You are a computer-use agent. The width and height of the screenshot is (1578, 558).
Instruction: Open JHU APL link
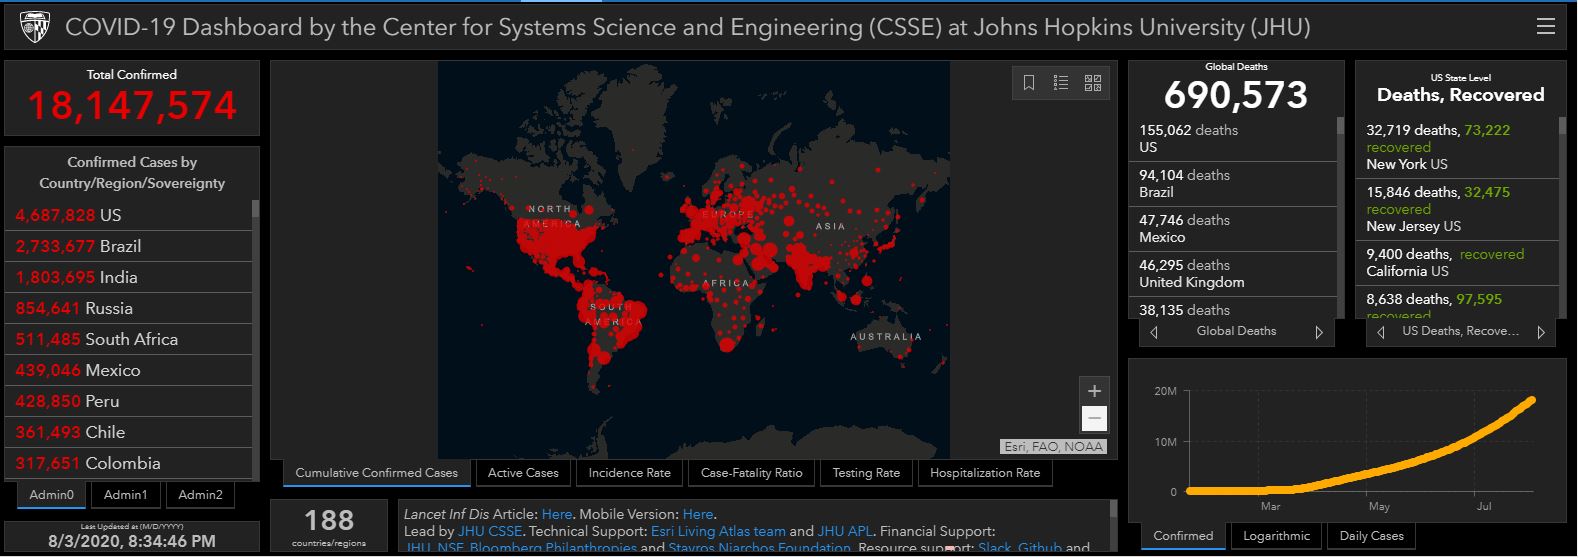(844, 531)
